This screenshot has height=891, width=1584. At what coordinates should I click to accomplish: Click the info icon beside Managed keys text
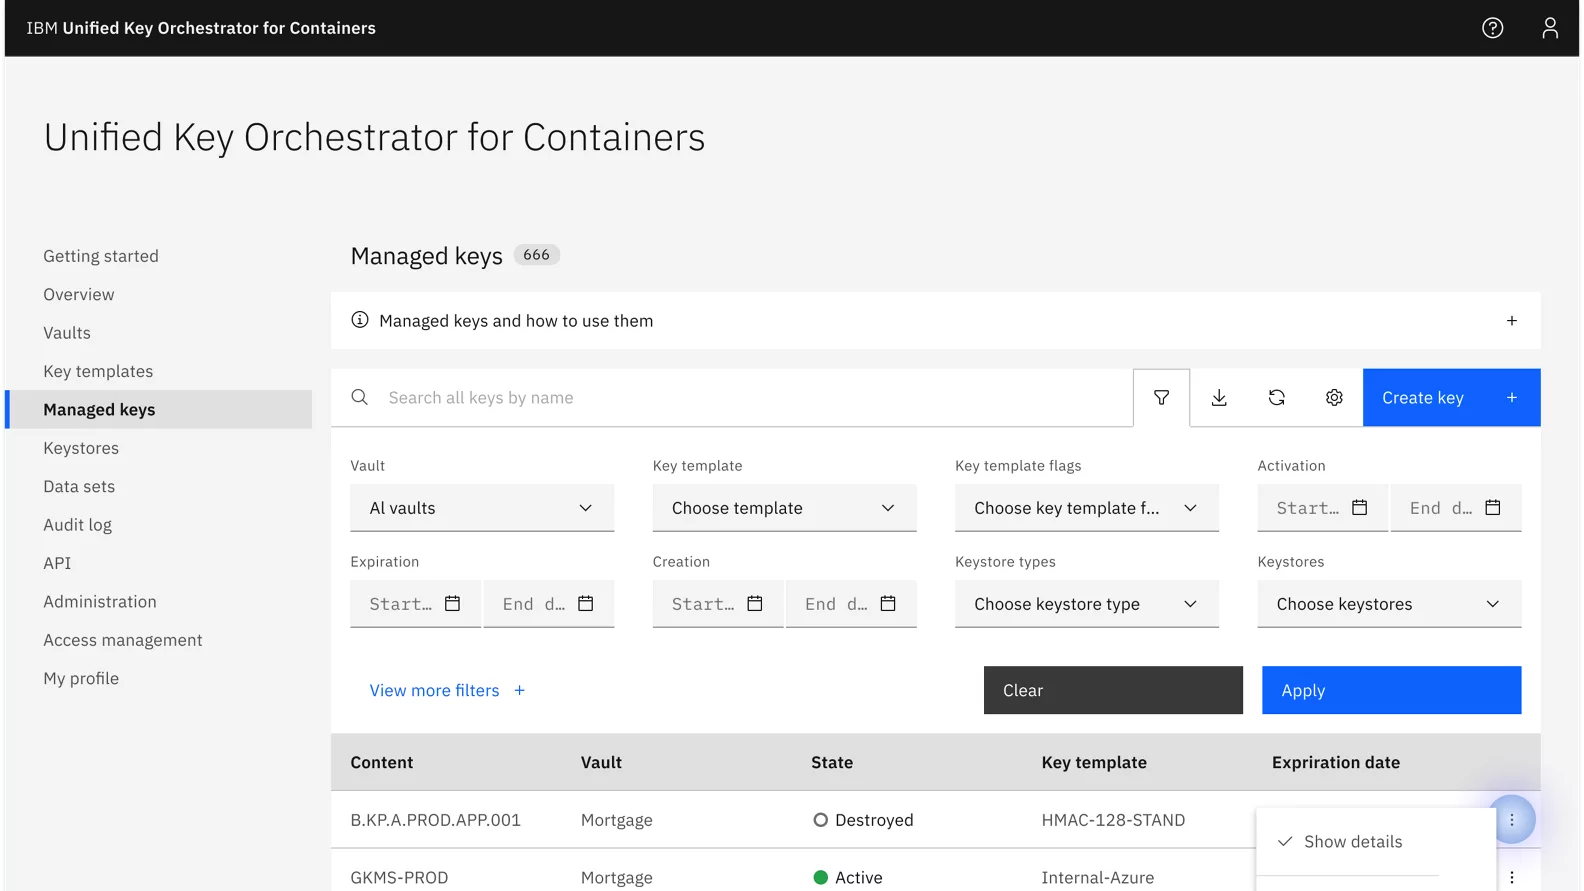tap(360, 320)
